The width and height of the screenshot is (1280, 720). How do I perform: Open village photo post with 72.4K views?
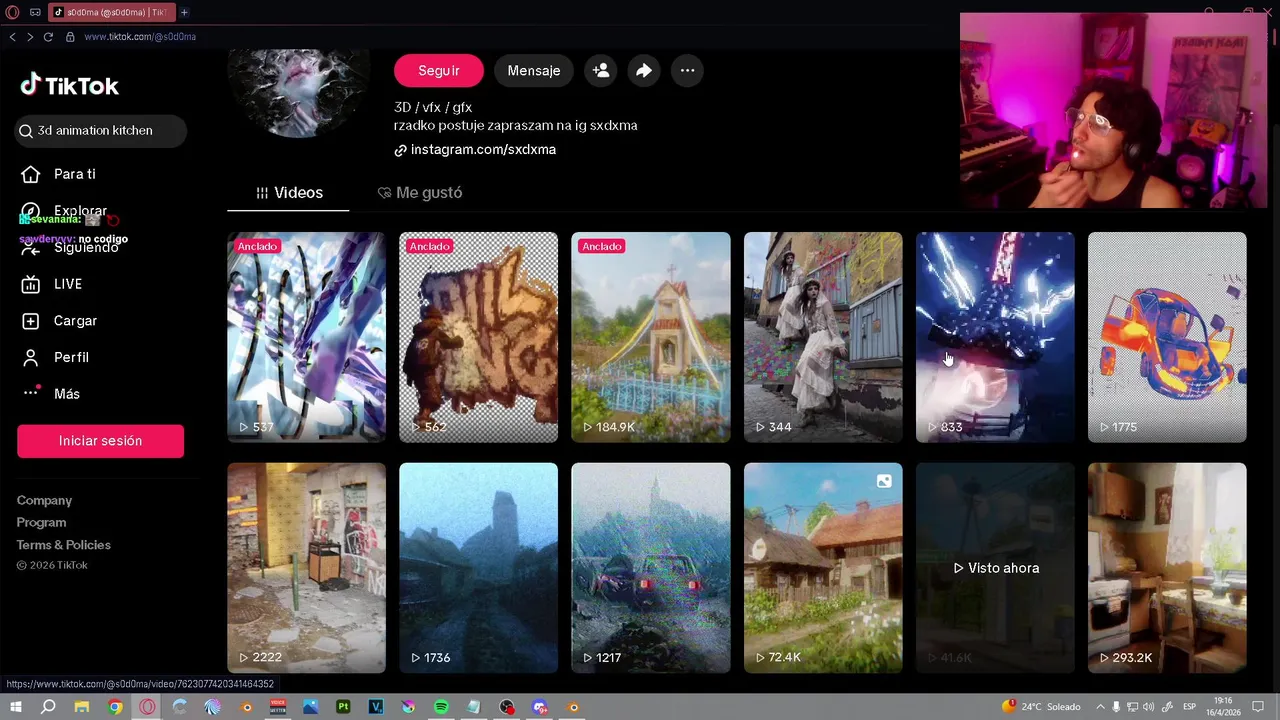[823, 567]
